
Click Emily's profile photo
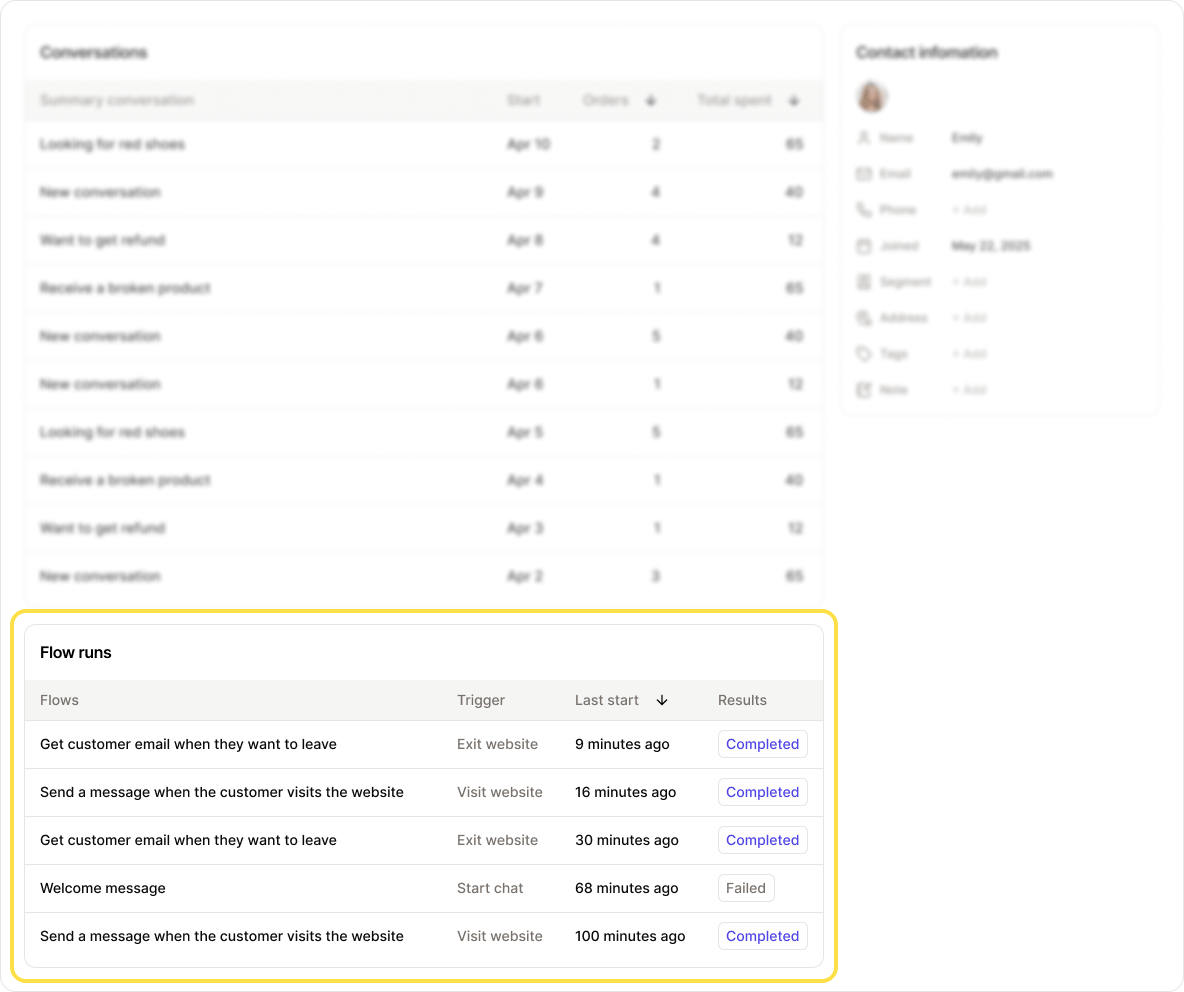[872, 97]
